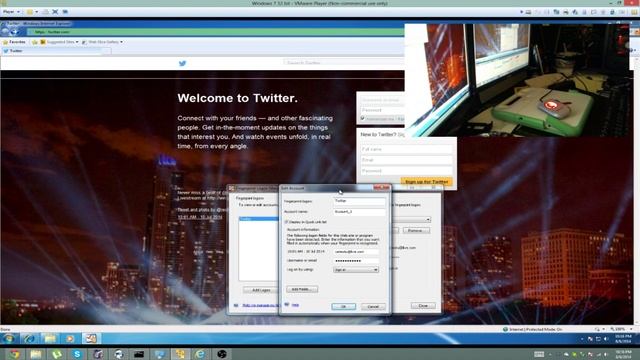Open File Explorer on the host taskbar
This screenshot has height=360, width=640.
(36, 354)
